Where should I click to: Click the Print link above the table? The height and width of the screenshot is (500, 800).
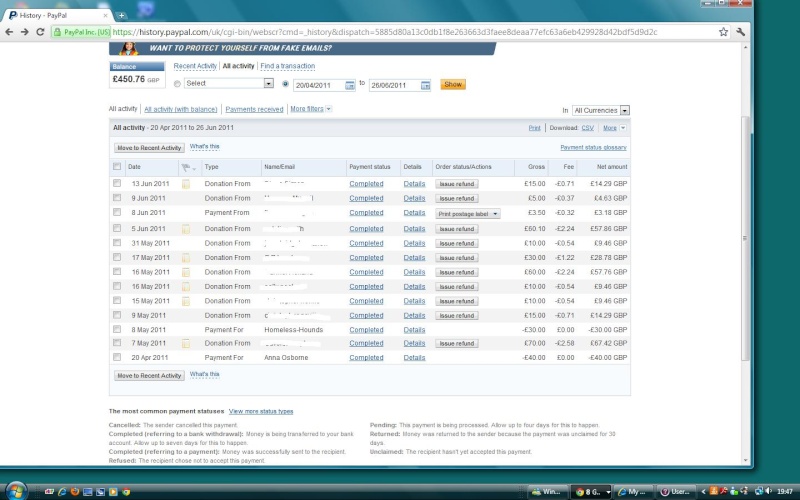pyautogui.click(x=534, y=128)
